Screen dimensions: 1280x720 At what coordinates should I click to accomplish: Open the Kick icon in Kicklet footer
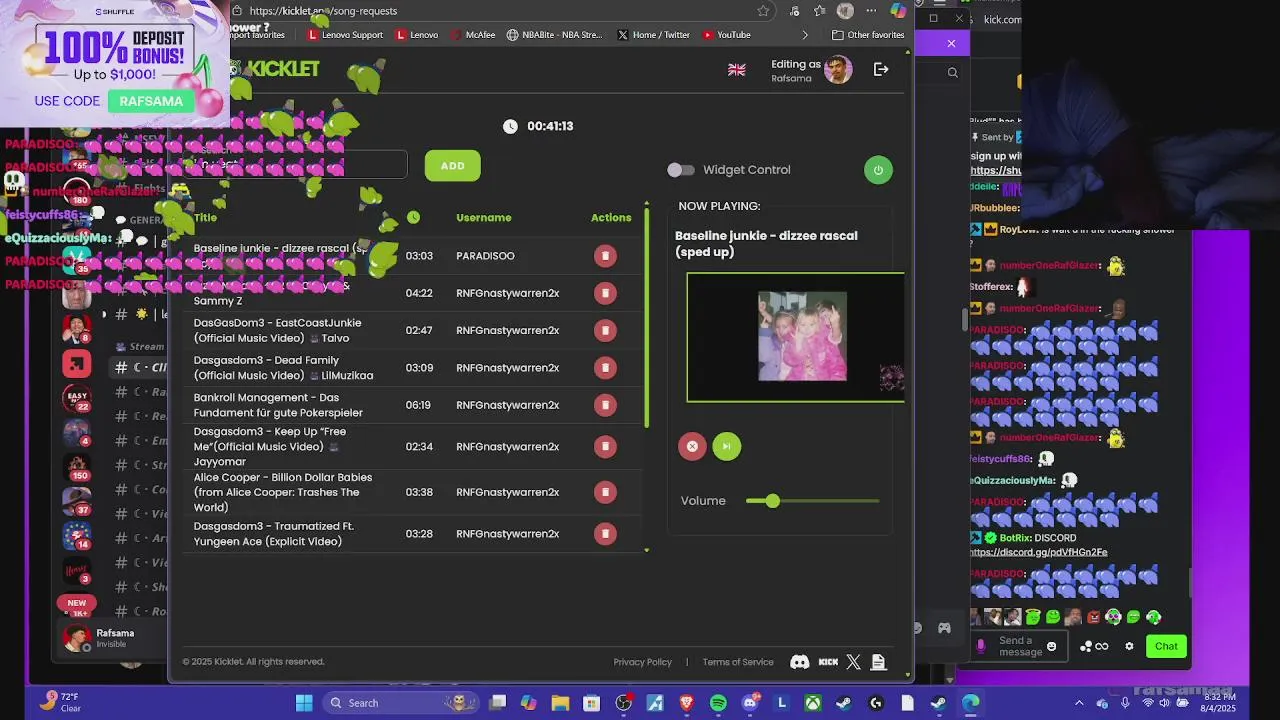[828, 662]
